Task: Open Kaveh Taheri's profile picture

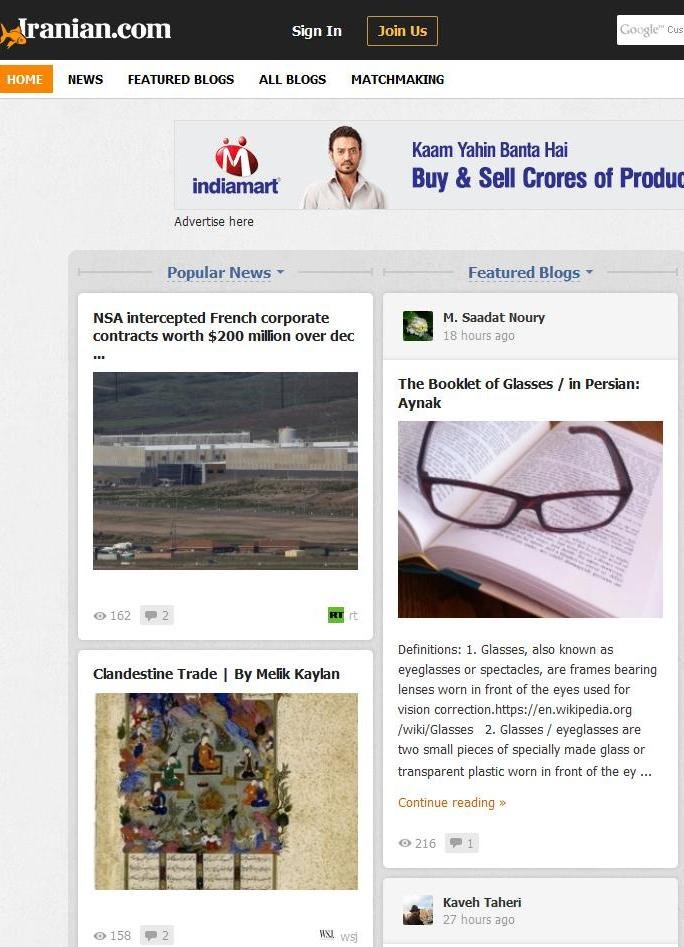Action: [x=418, y=910]
